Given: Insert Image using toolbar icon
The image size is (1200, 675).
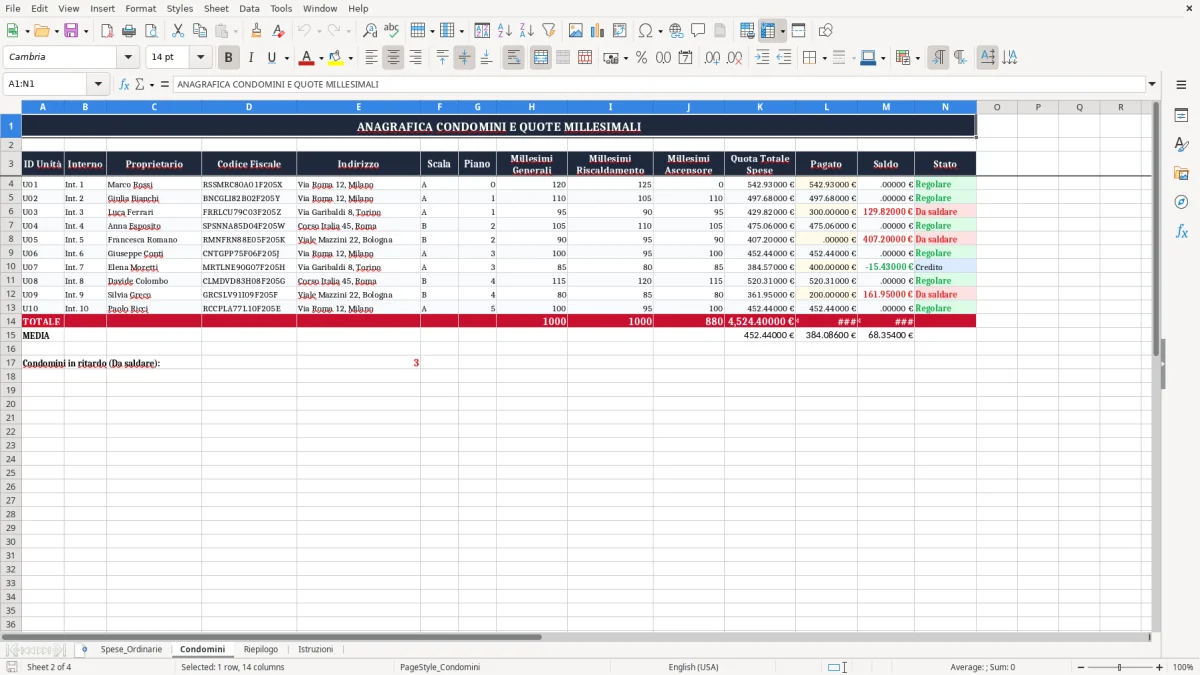Looking at the screenshot, I should 576,31.
